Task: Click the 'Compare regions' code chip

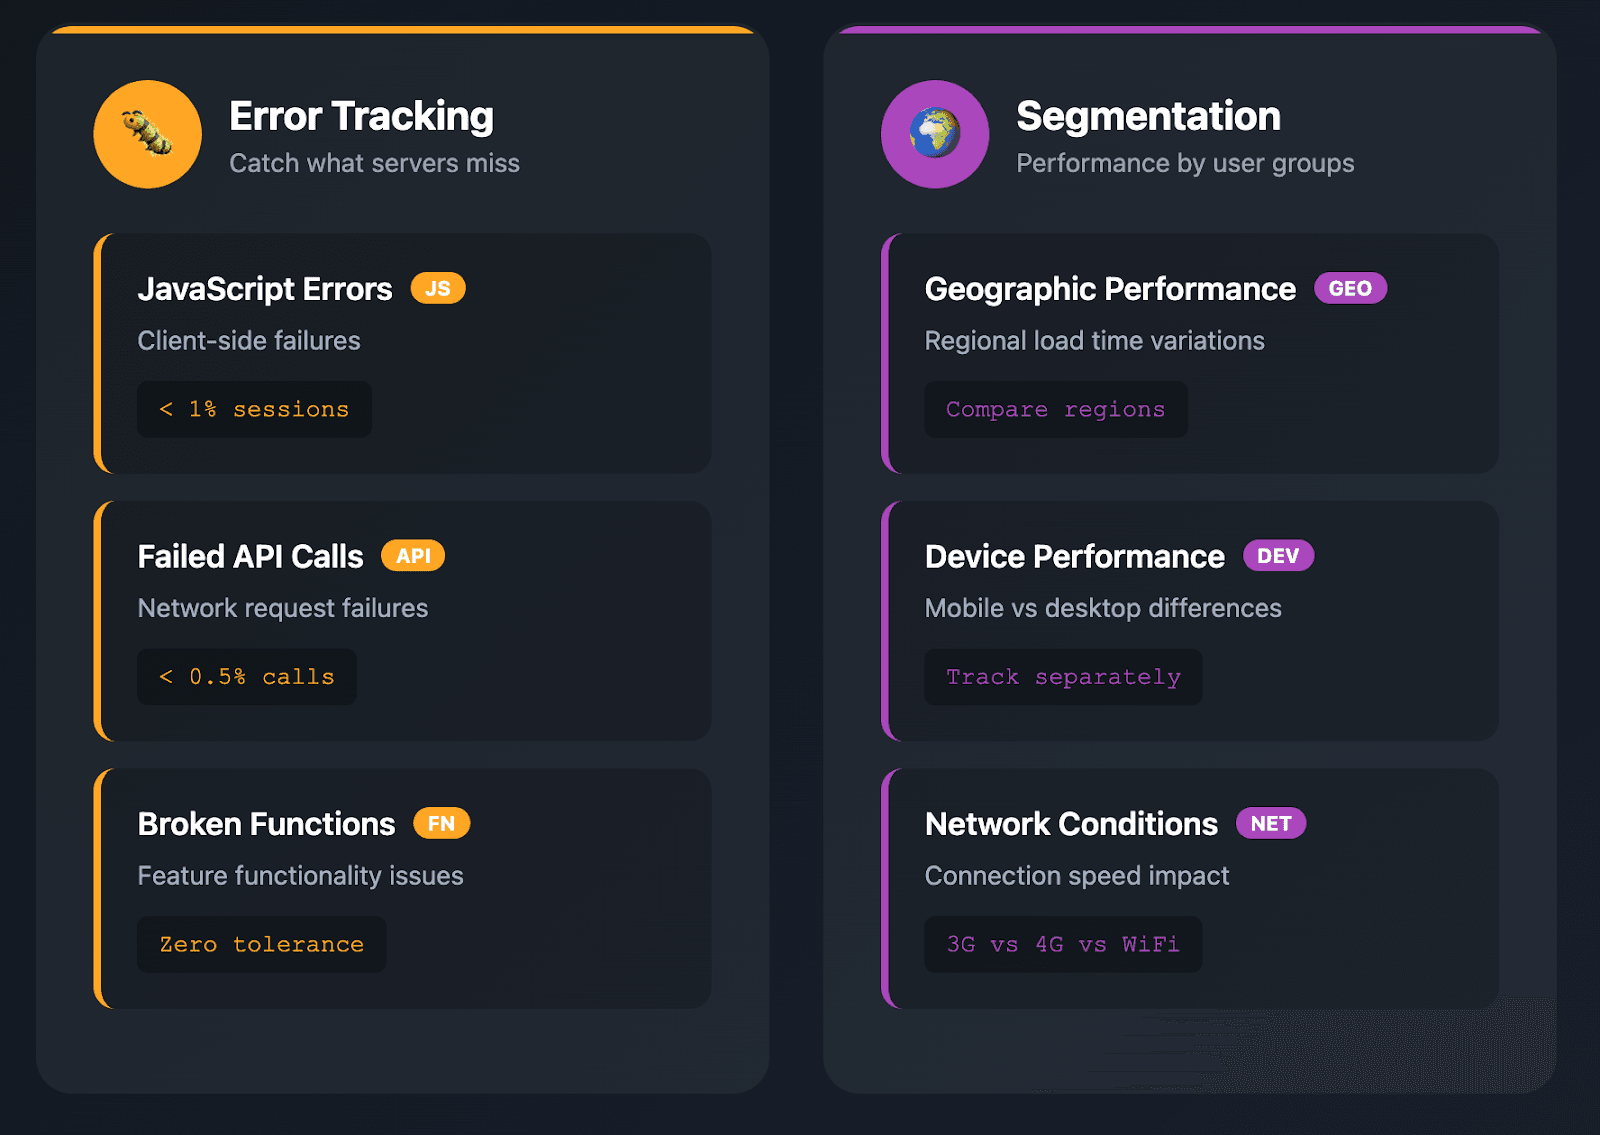Action: point(1056,409)
